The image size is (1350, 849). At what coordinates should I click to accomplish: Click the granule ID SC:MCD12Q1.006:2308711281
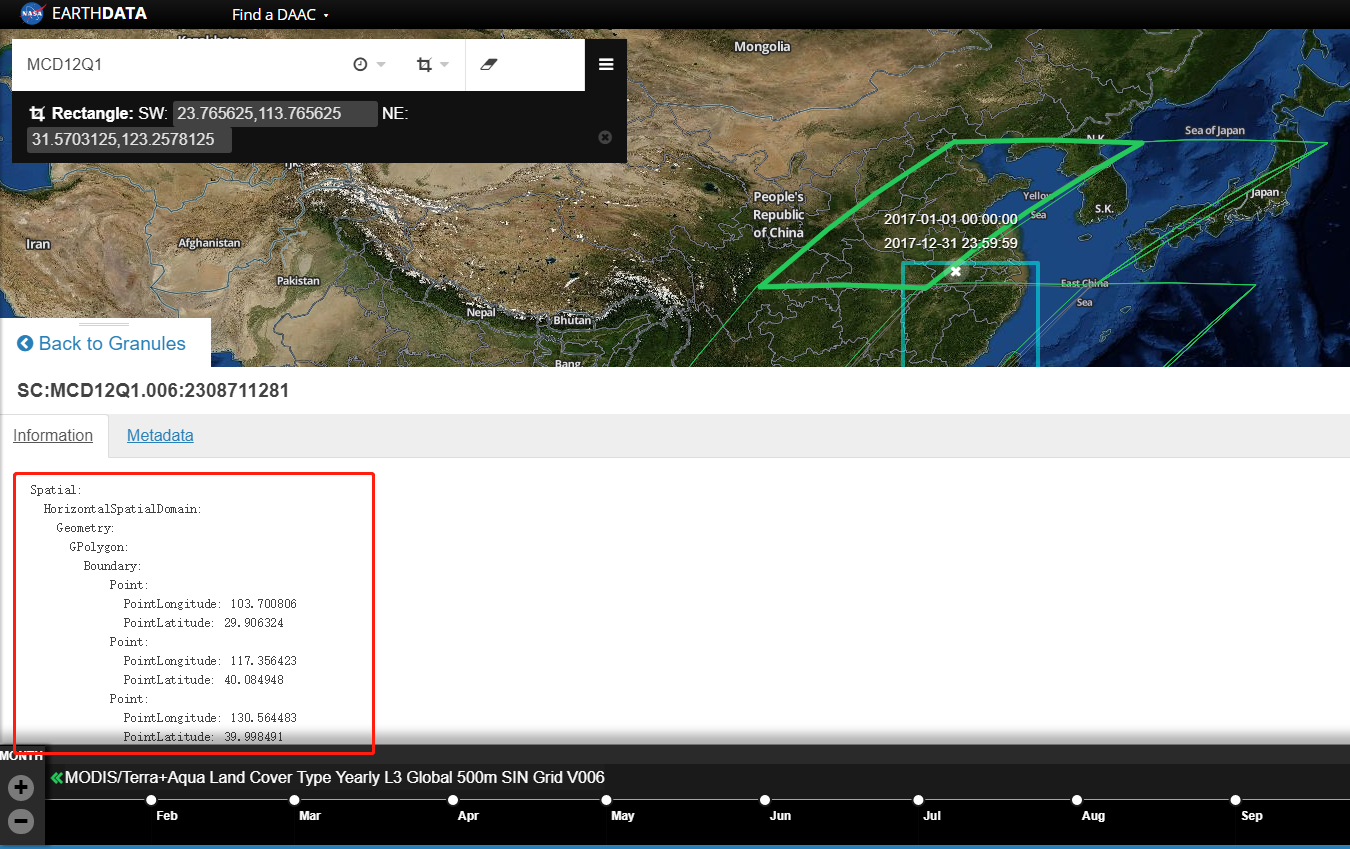153,391
